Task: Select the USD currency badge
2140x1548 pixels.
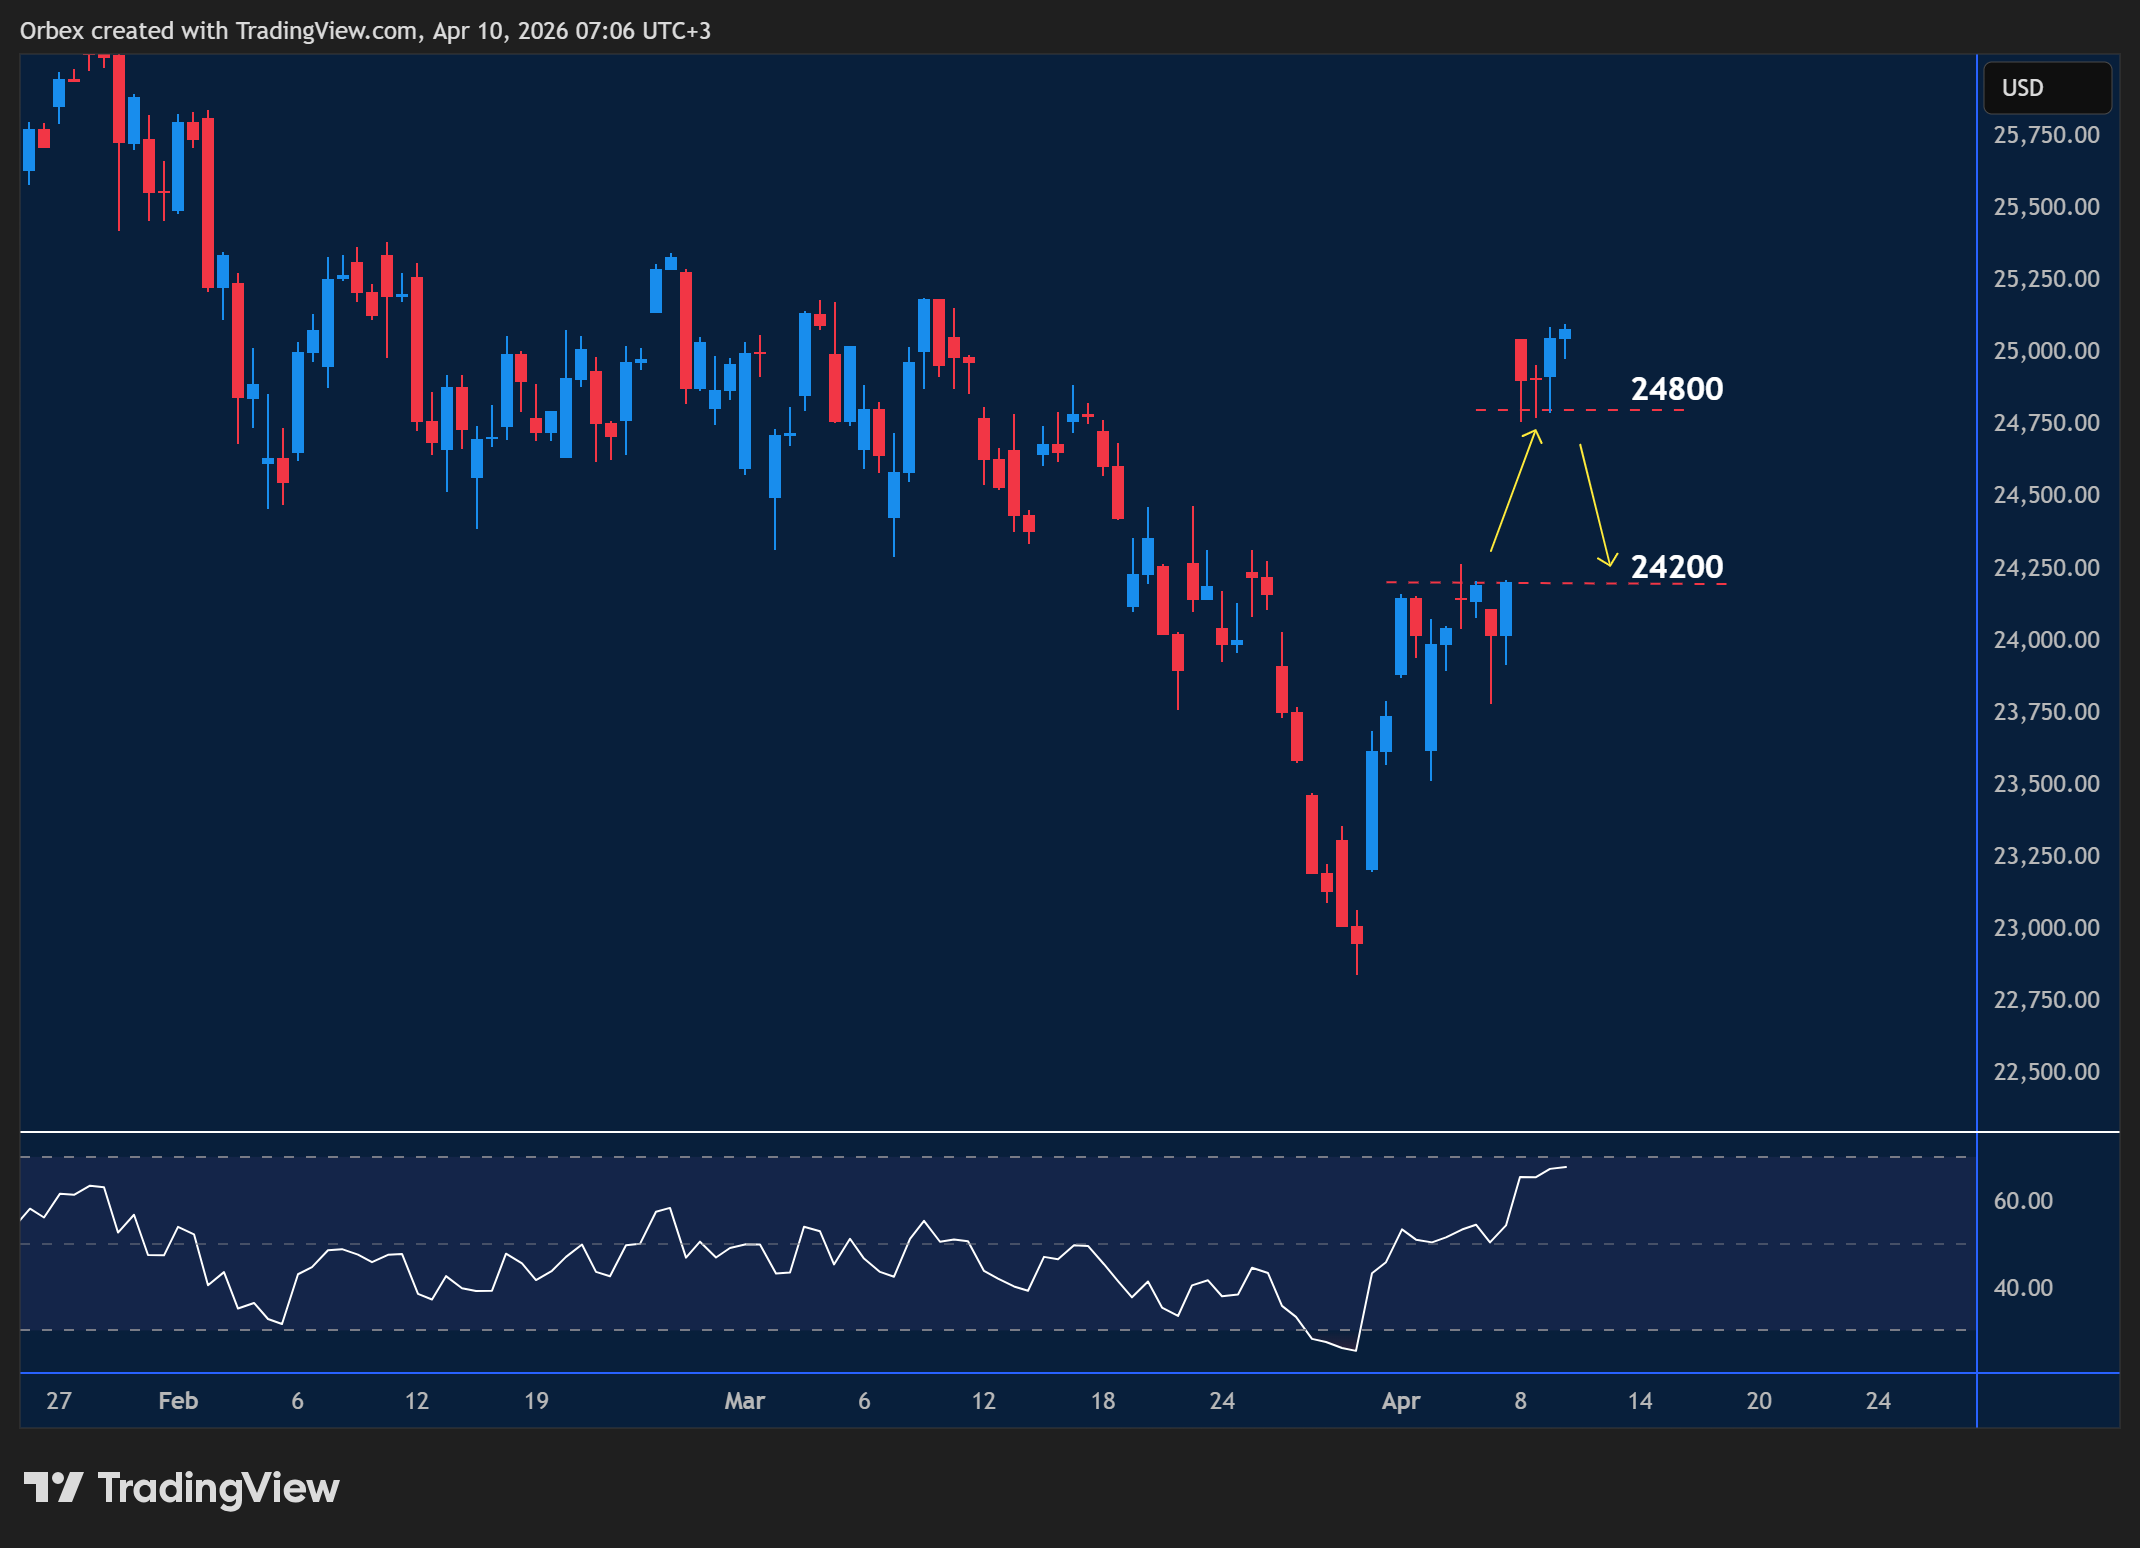Action: (x=2046, y=88)
